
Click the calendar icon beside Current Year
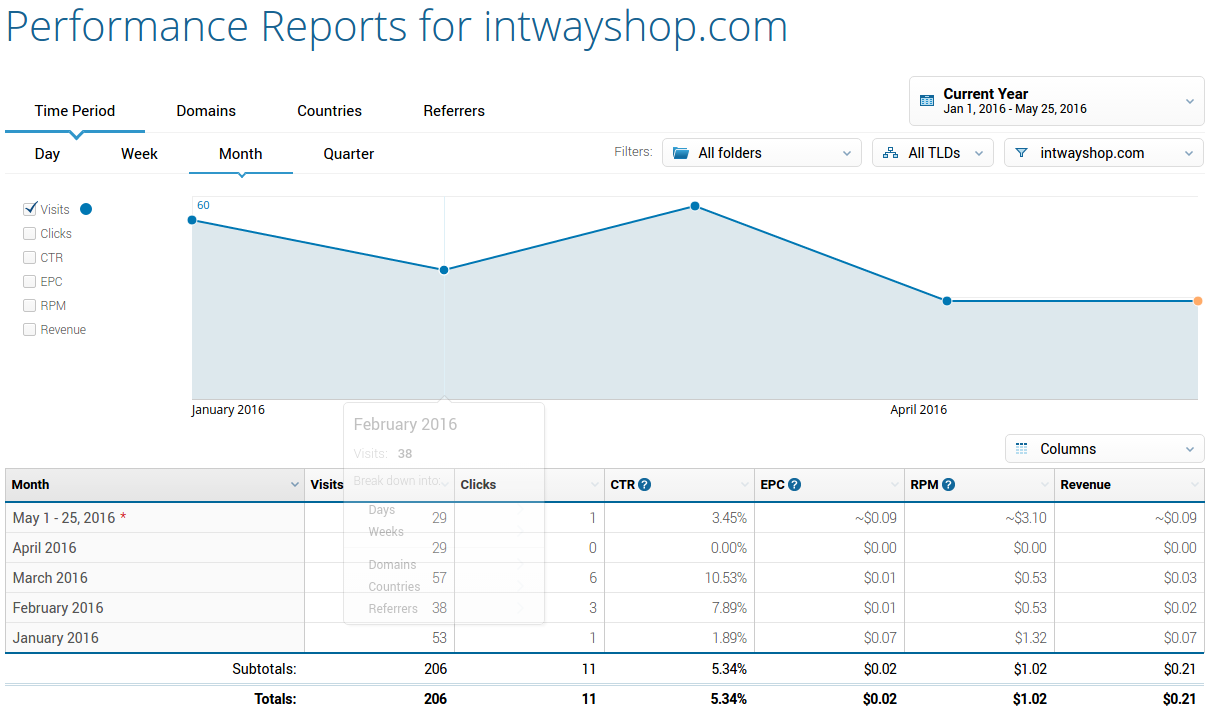point(927,101)
